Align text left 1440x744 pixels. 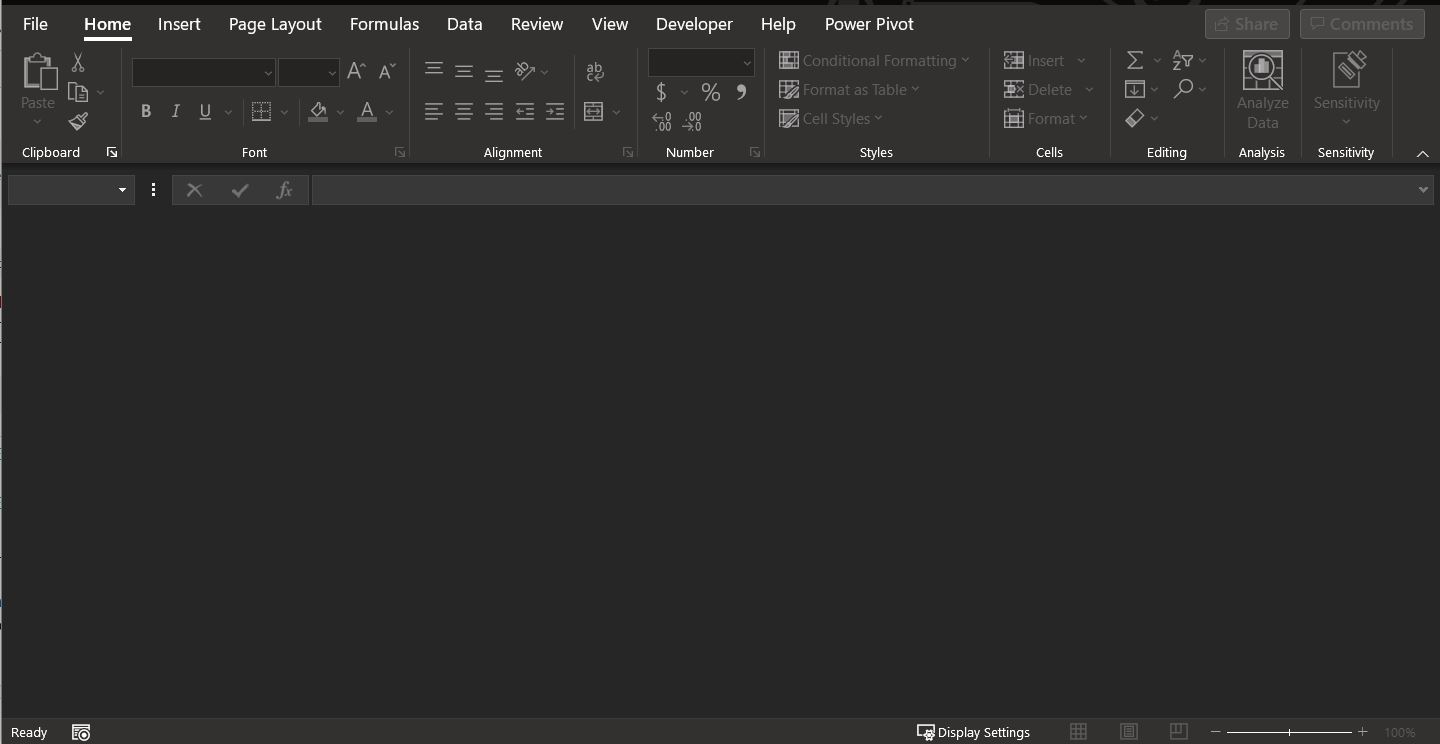click(434, 111)
